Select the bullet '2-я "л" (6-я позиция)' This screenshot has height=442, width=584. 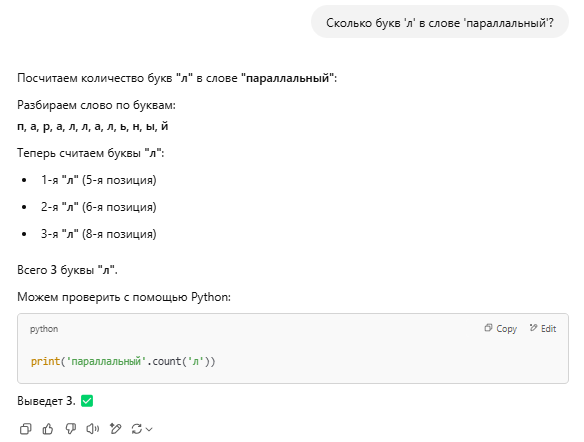(99, 207)
